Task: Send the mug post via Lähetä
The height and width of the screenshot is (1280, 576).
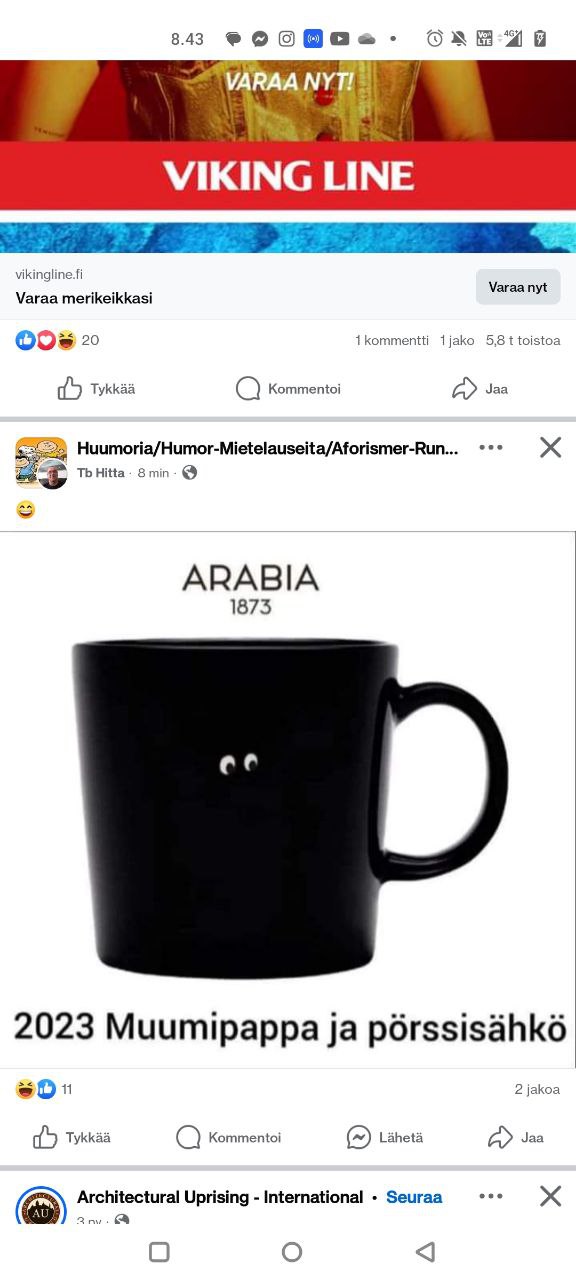Action: [385, 1137]
